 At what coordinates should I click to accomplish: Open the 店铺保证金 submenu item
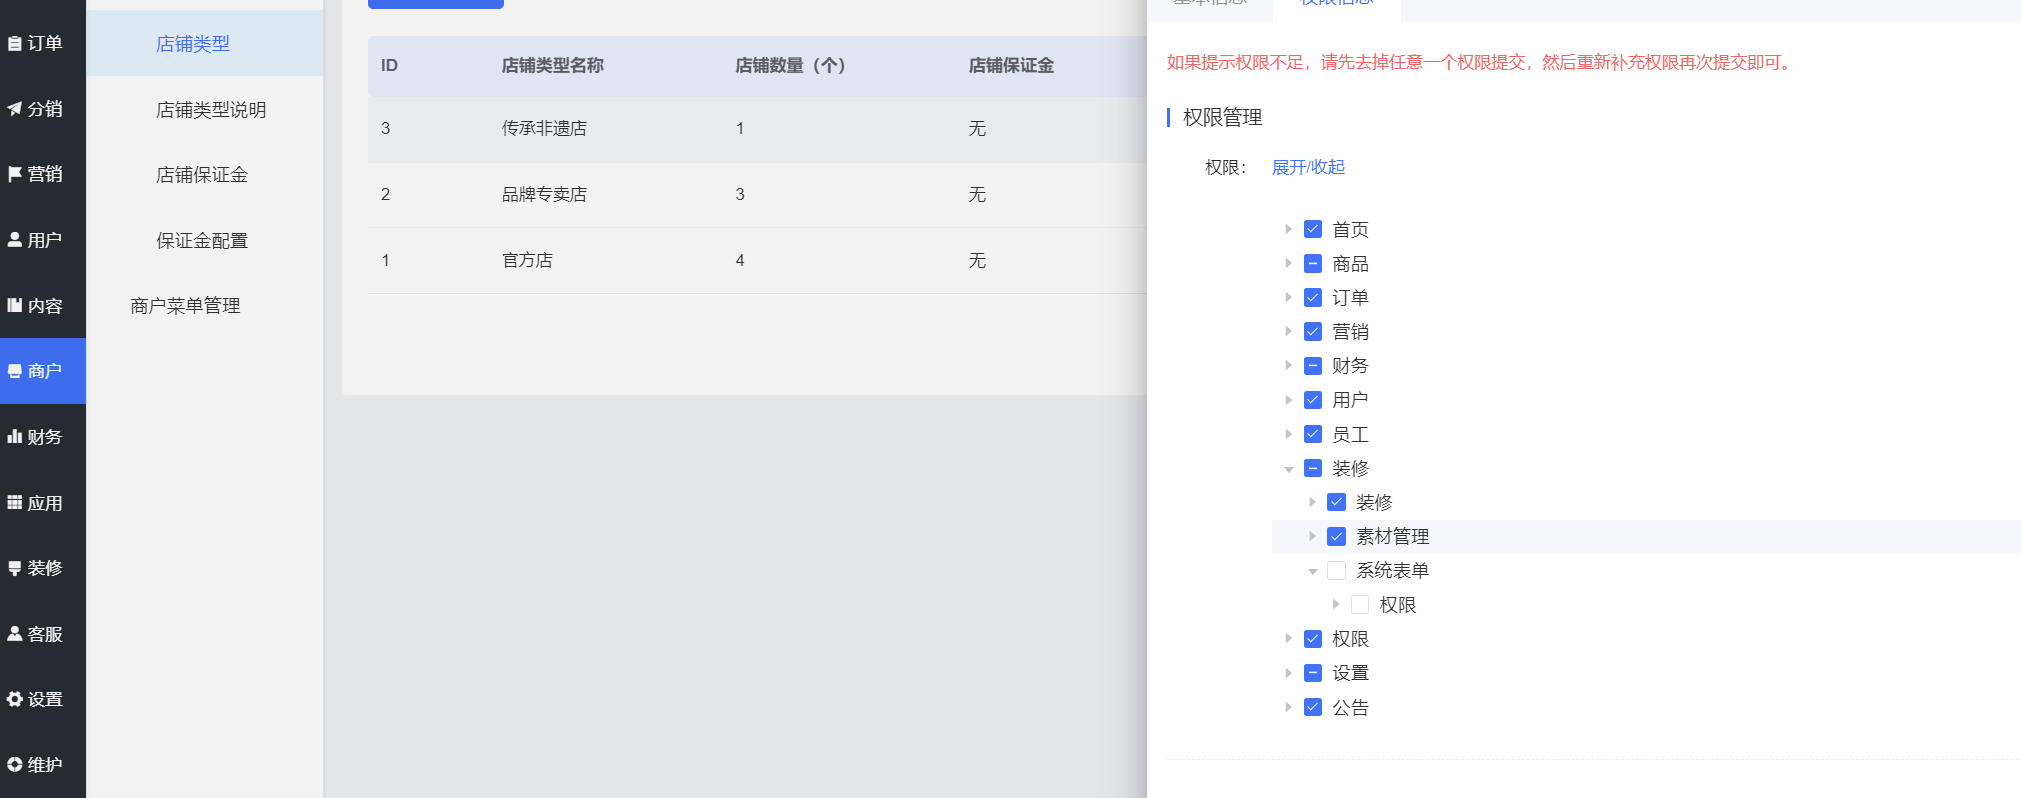202,175
